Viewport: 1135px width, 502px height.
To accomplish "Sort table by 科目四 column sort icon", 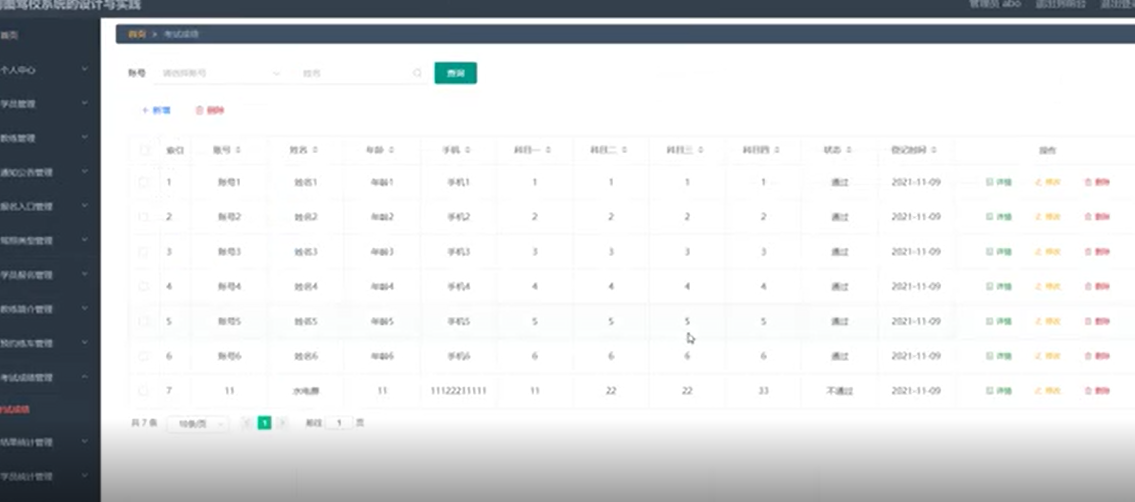I will 777,150.
